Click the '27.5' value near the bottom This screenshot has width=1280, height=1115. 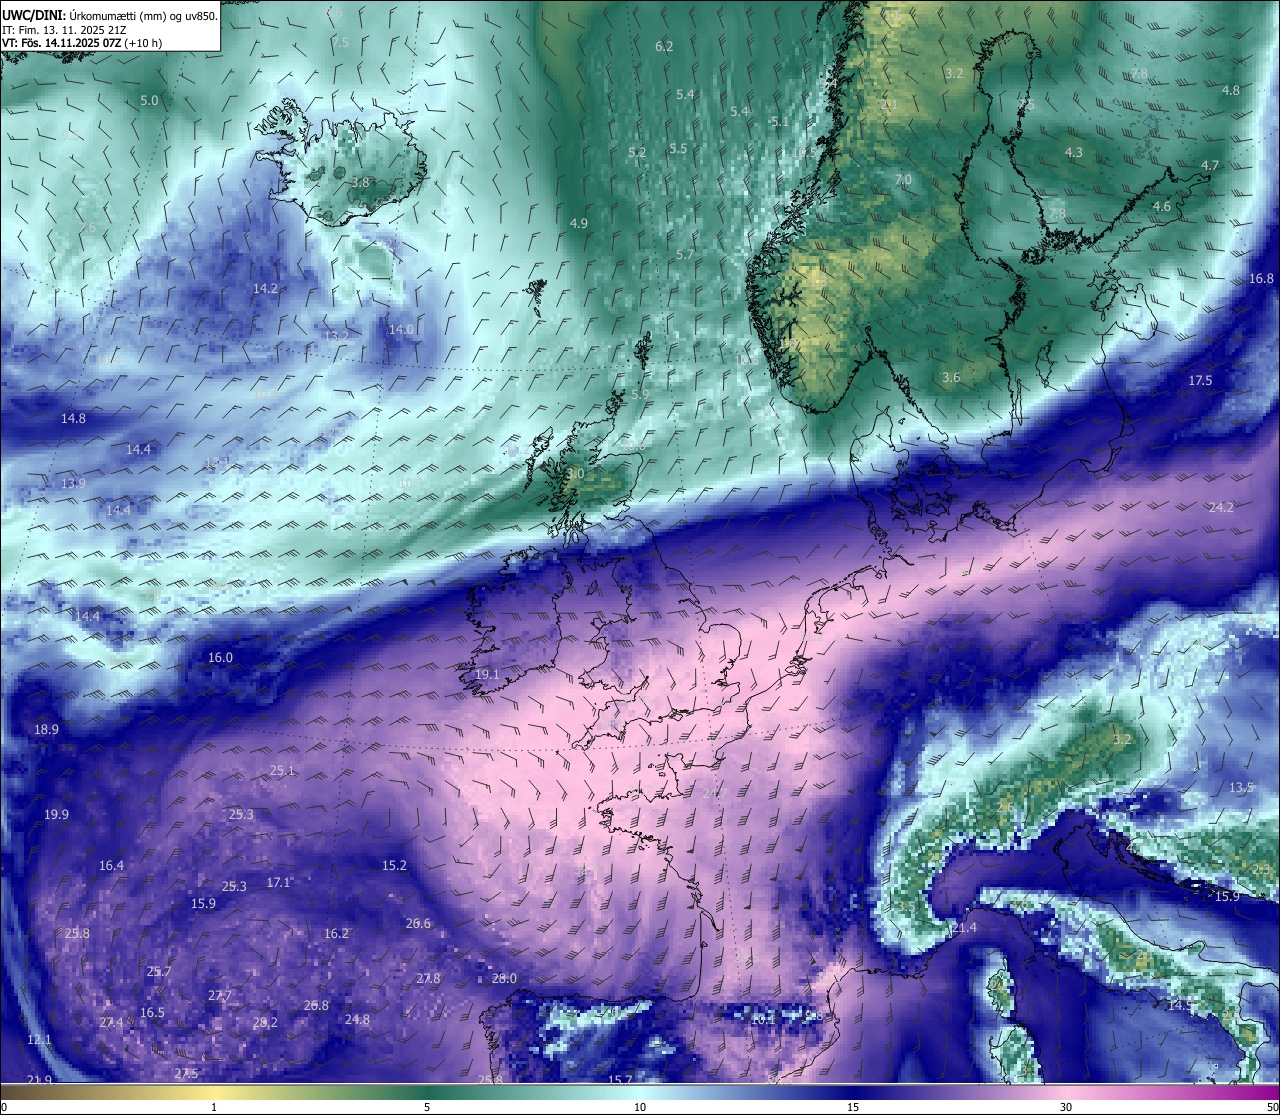186,1074
